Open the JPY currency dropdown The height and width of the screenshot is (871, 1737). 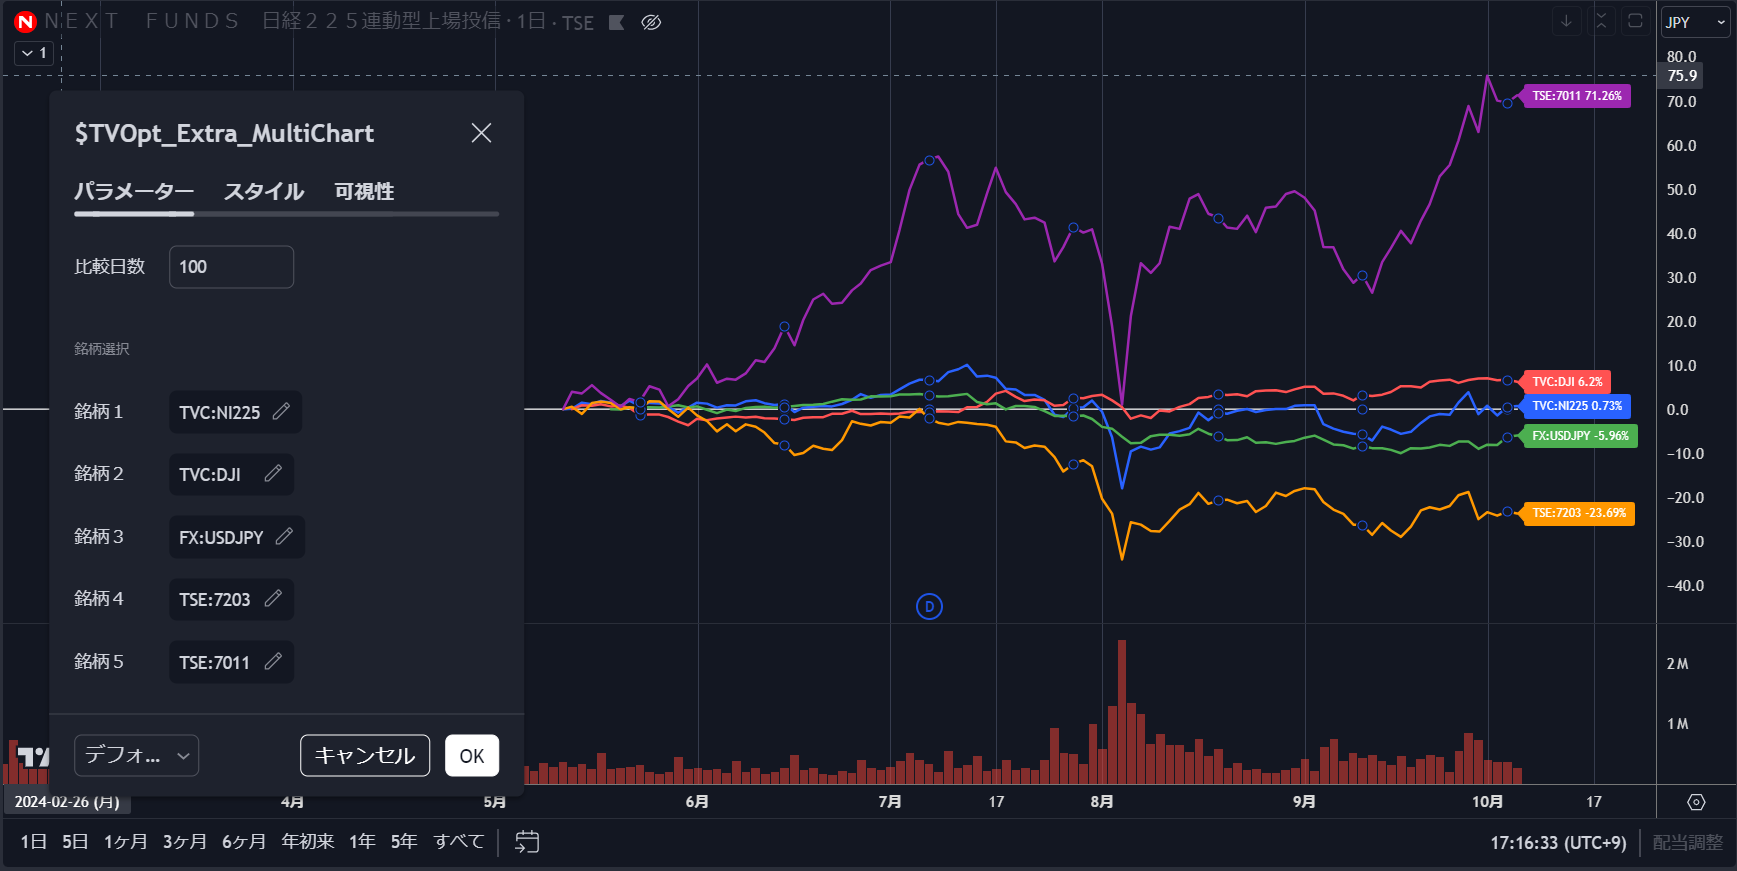1696,22
